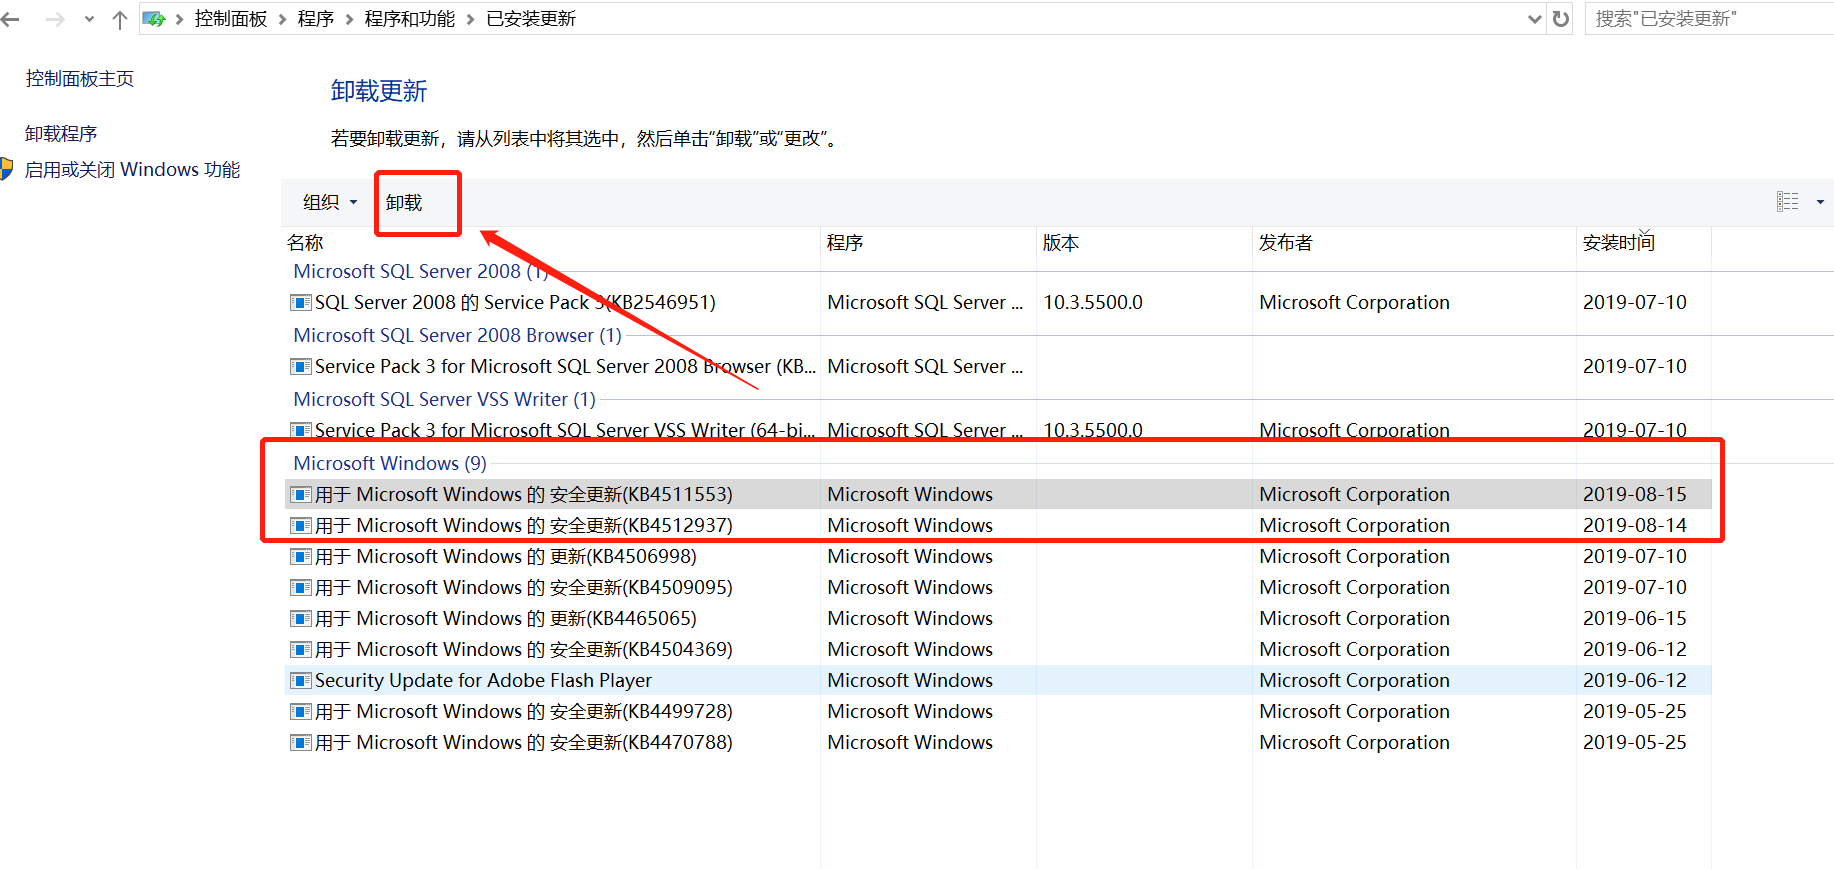Click the shield icon beside Windows features link
This screenshot has height=869, width=1834.
pos(6,169)
